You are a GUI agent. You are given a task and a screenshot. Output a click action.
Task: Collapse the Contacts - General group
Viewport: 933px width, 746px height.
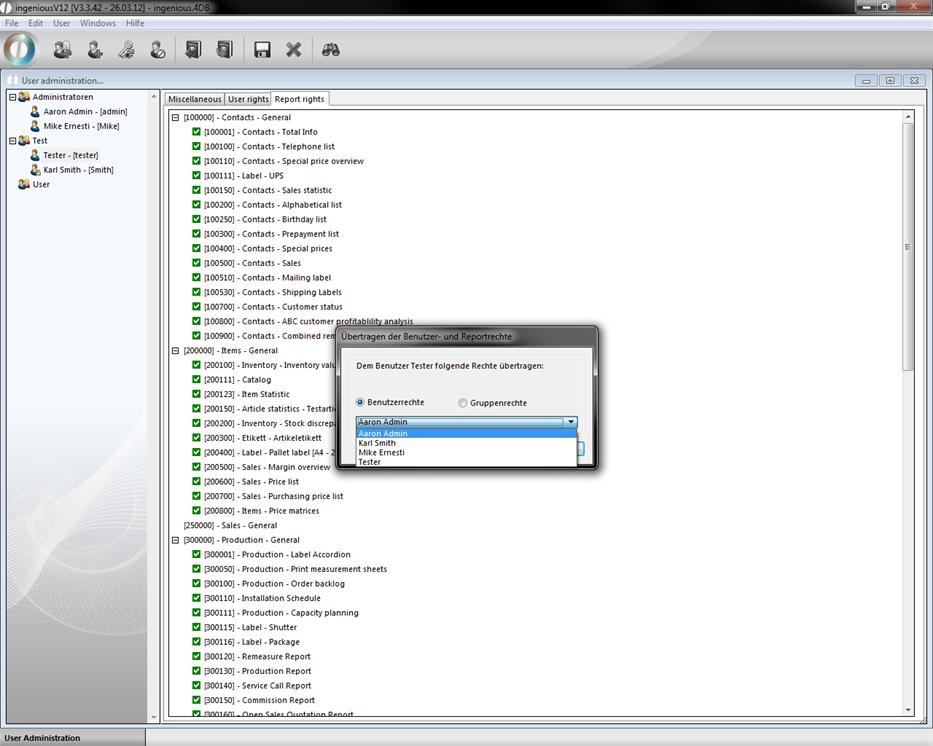tap(175, 117)
